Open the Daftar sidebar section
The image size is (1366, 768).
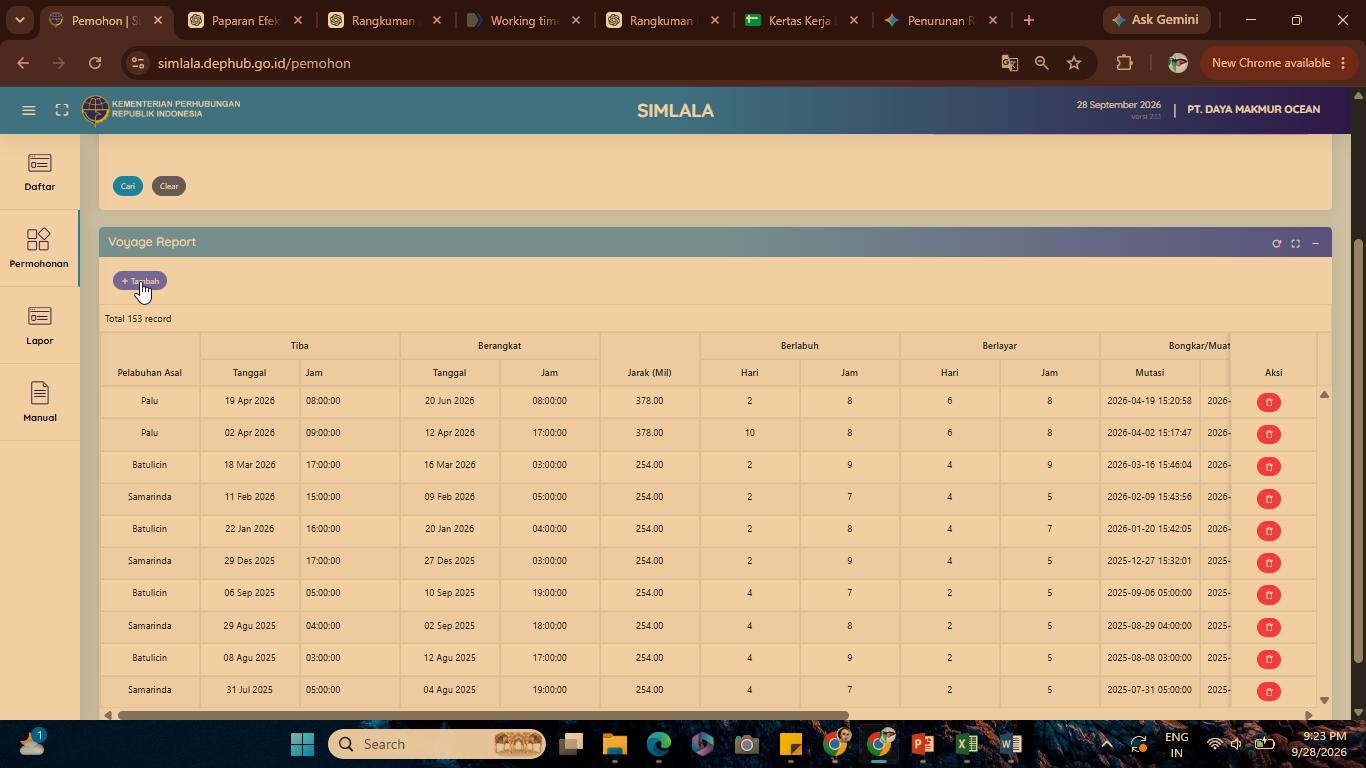tap(40, 172)
